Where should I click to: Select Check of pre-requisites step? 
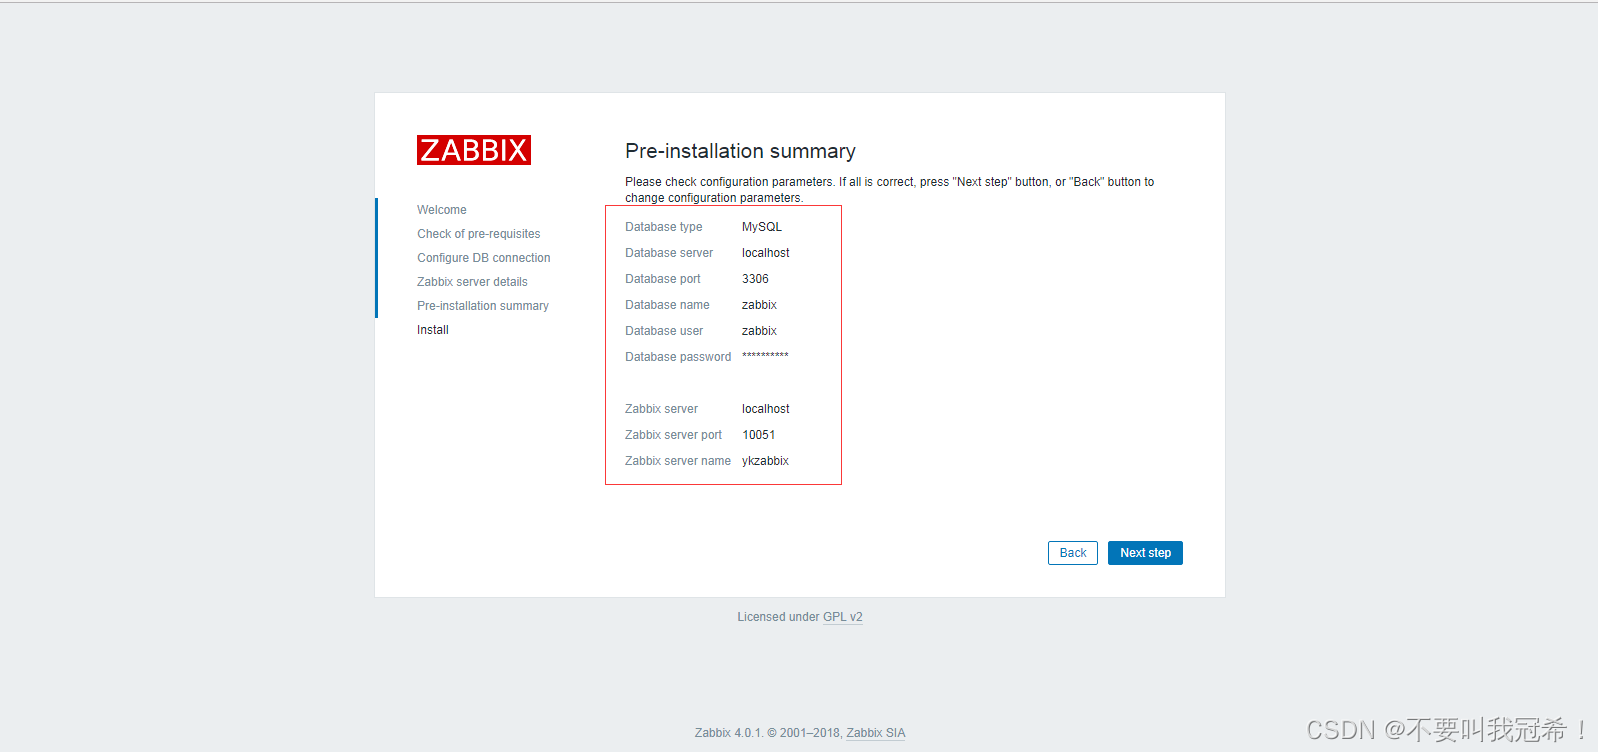(x=479, y=234)
